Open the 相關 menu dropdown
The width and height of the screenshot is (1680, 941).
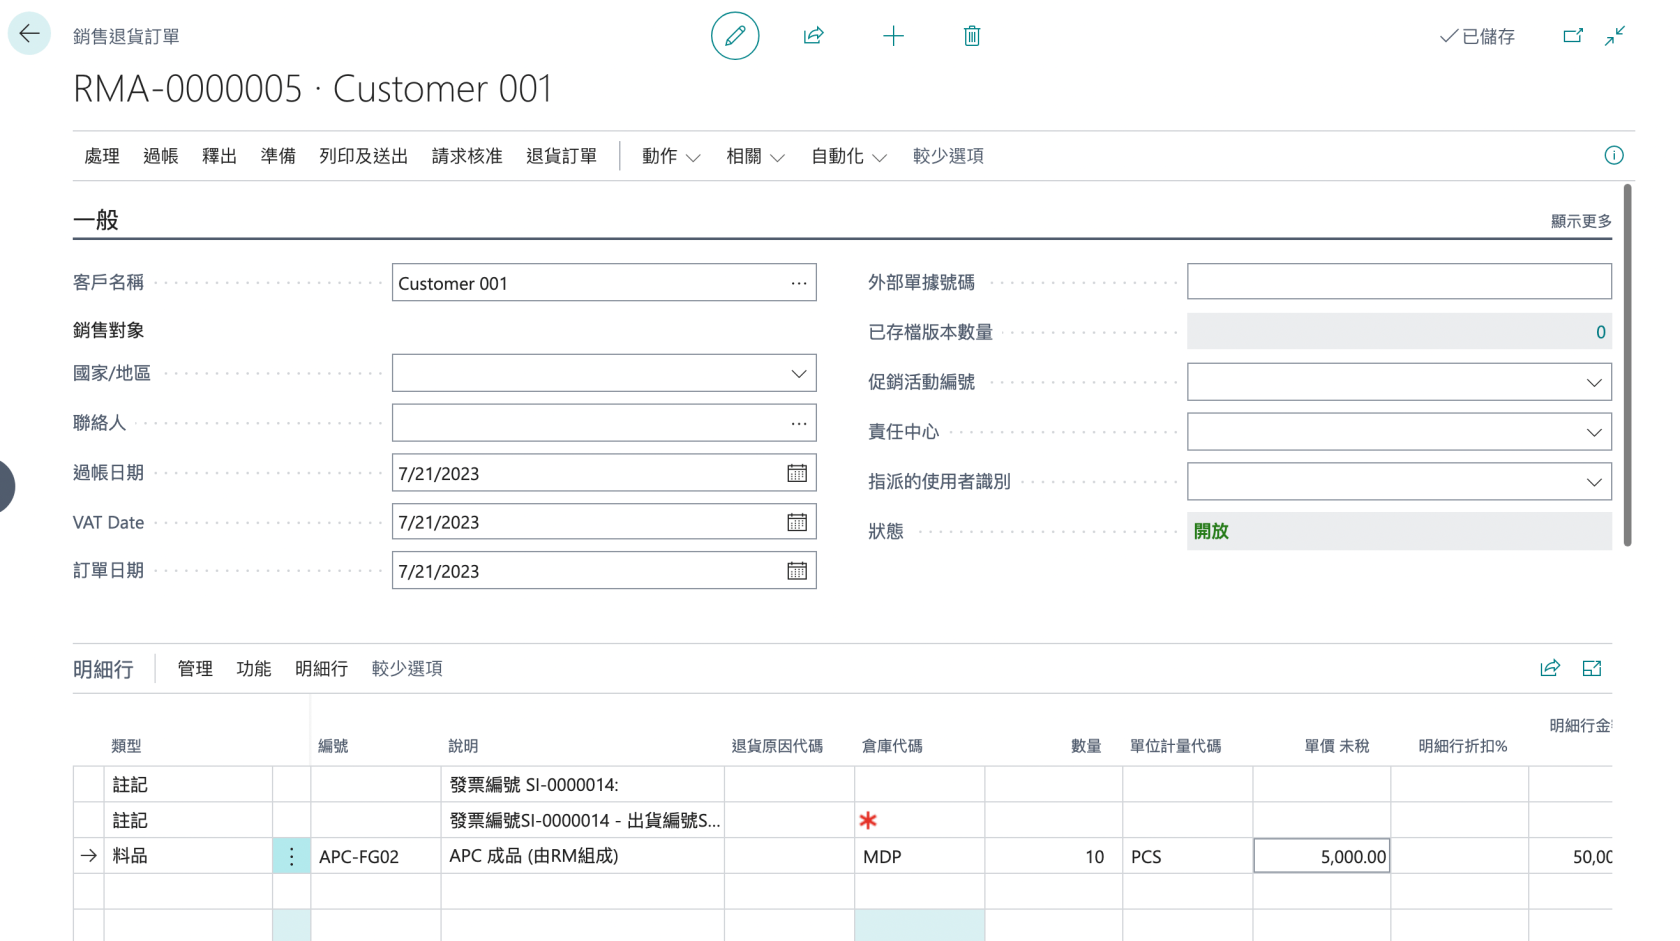(755, 156)
